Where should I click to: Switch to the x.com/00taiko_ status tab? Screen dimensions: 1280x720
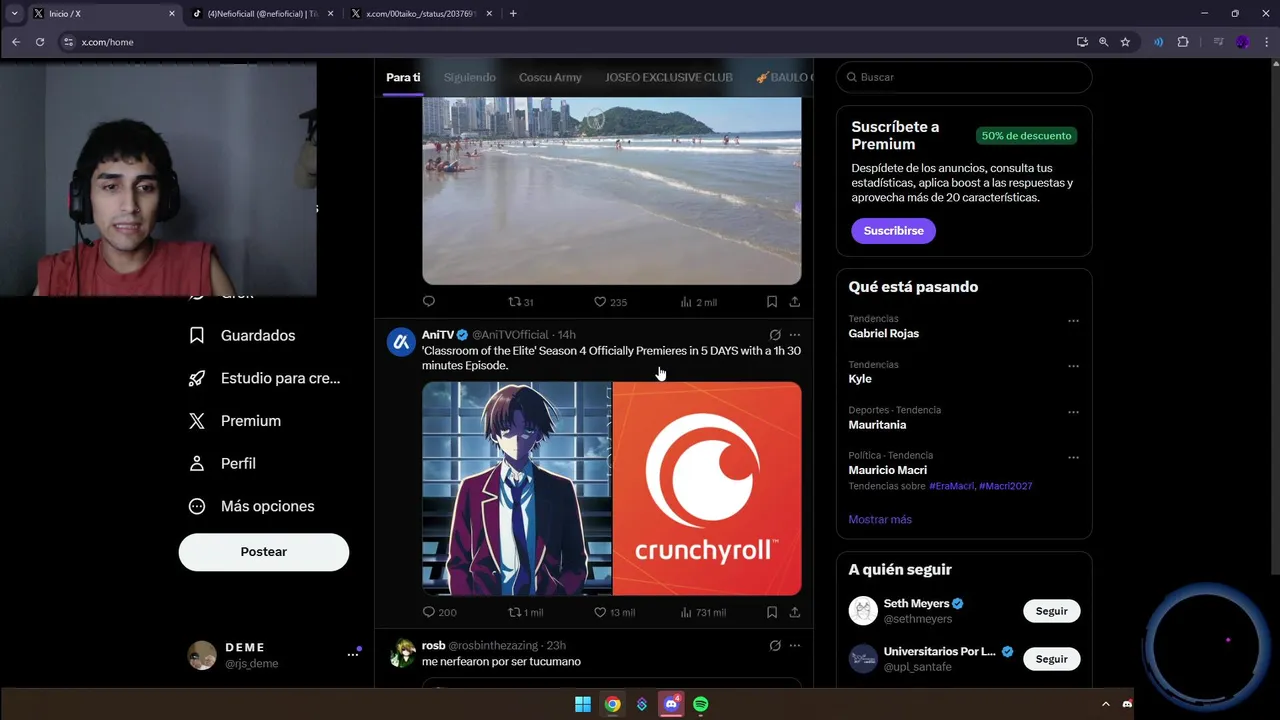[421, 14]
